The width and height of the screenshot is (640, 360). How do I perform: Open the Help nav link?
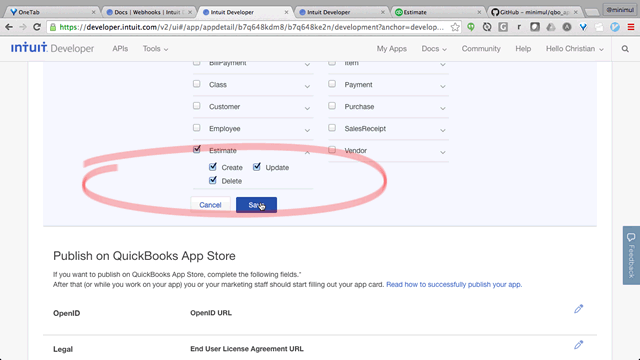pos(523,49)
